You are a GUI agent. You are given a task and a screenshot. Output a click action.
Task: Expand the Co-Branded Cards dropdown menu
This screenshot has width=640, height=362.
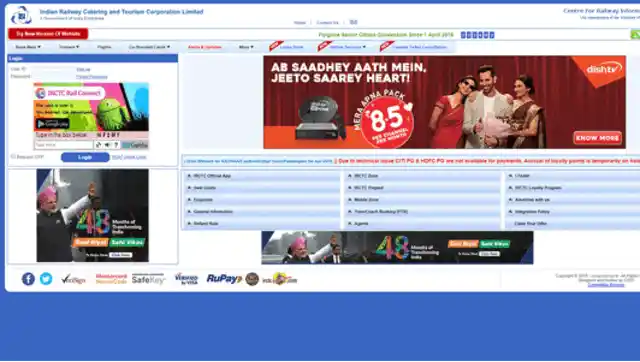tap(149, 47)
